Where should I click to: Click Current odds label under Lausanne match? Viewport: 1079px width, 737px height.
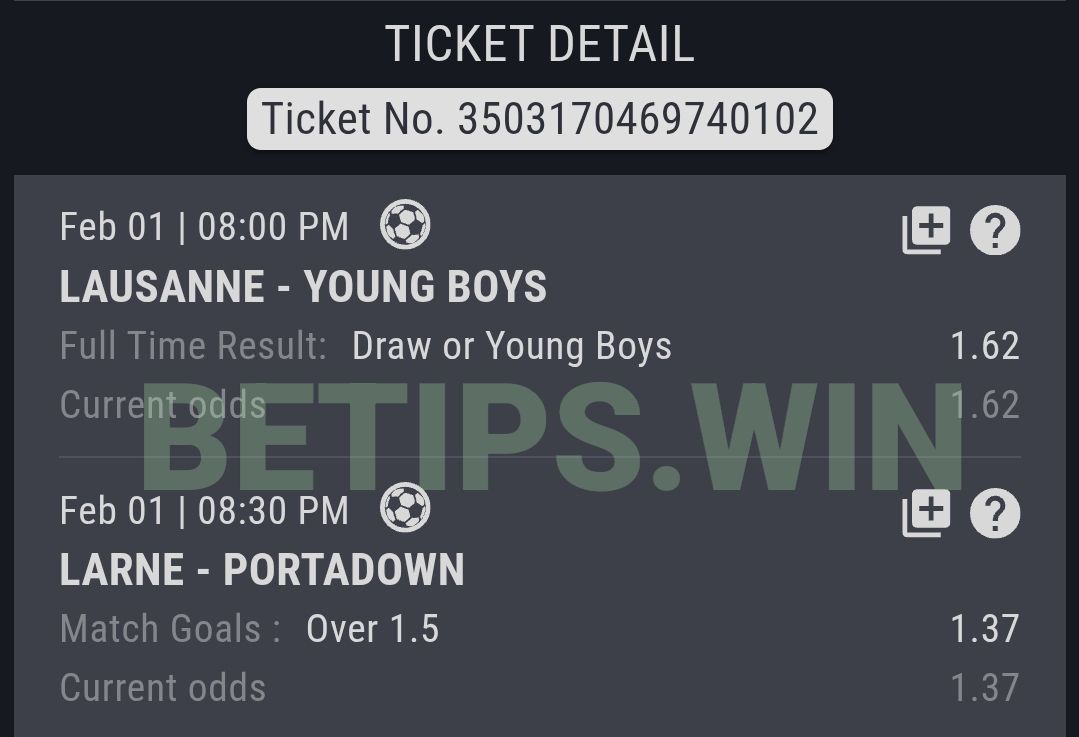[x=163, y=405]
